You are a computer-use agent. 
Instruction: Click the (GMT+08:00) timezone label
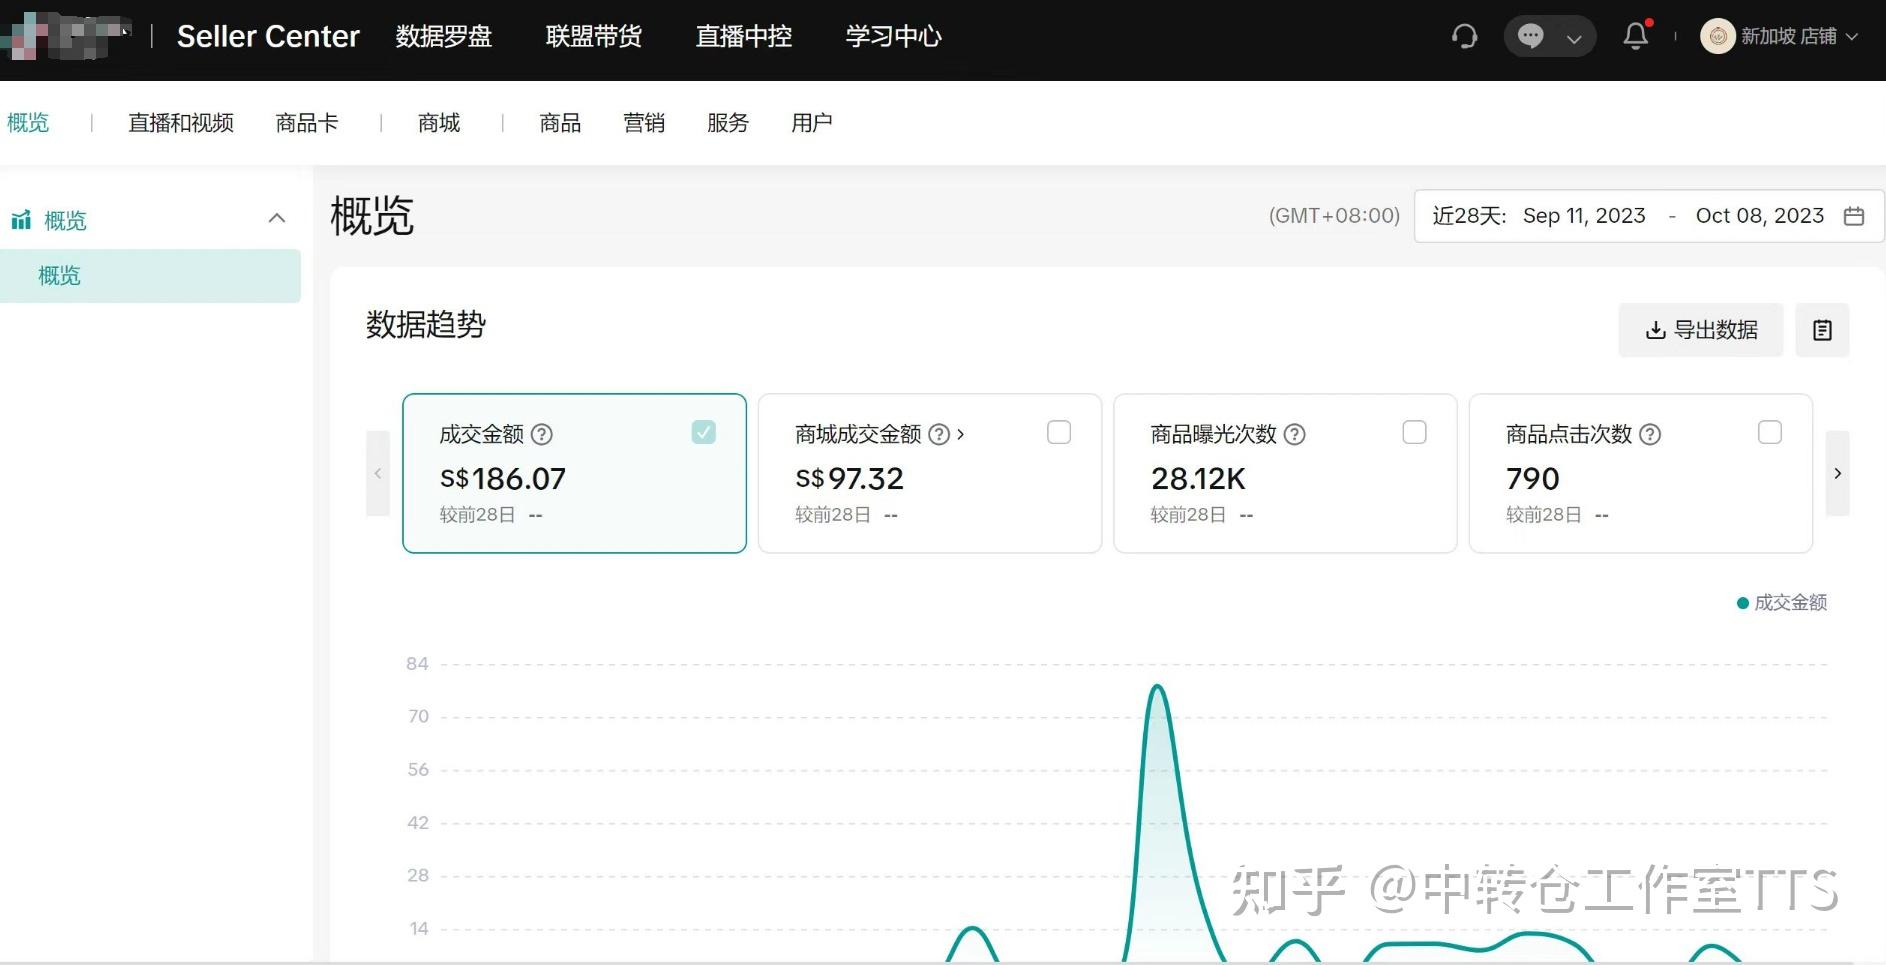click(1334, 216)
